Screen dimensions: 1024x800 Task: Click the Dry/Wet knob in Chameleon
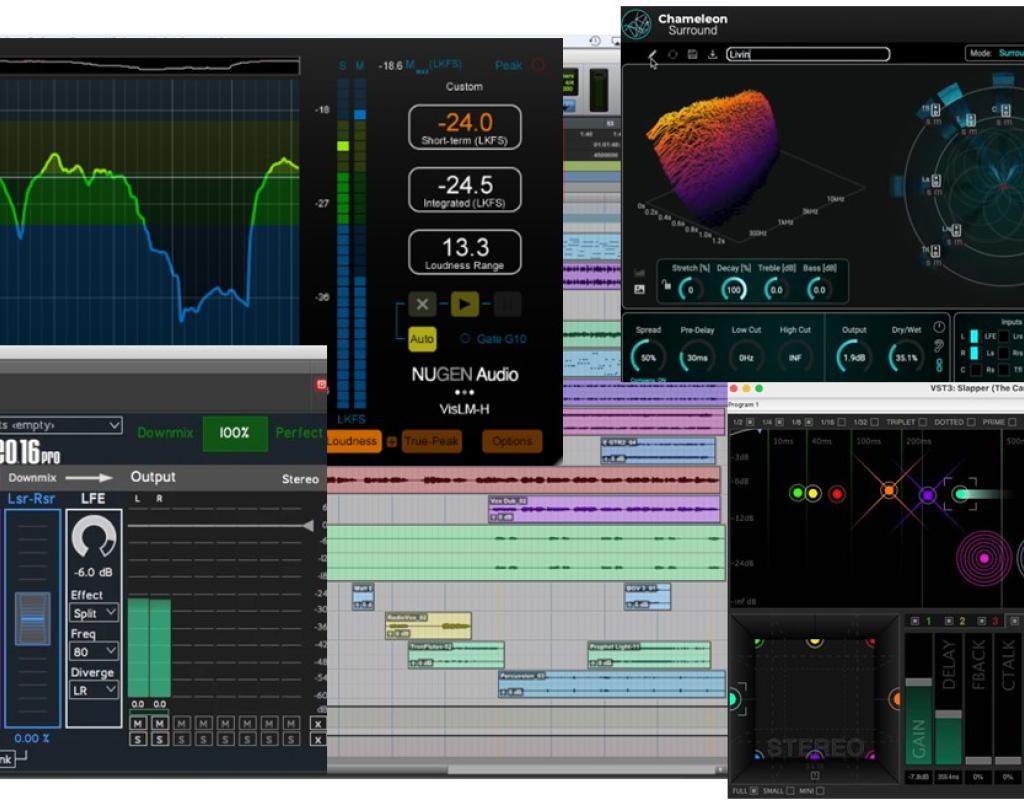[x=905, y=358]
